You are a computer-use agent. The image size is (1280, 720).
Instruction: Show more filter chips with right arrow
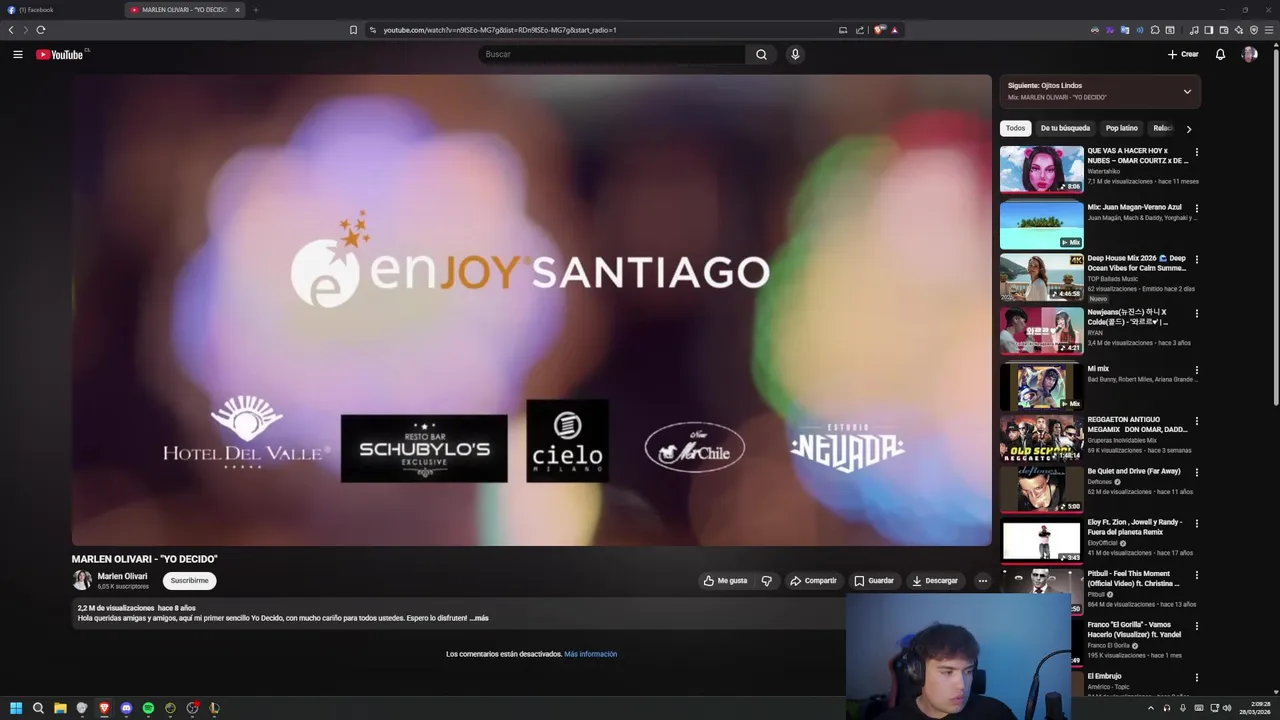click(x=1188, y=129)
